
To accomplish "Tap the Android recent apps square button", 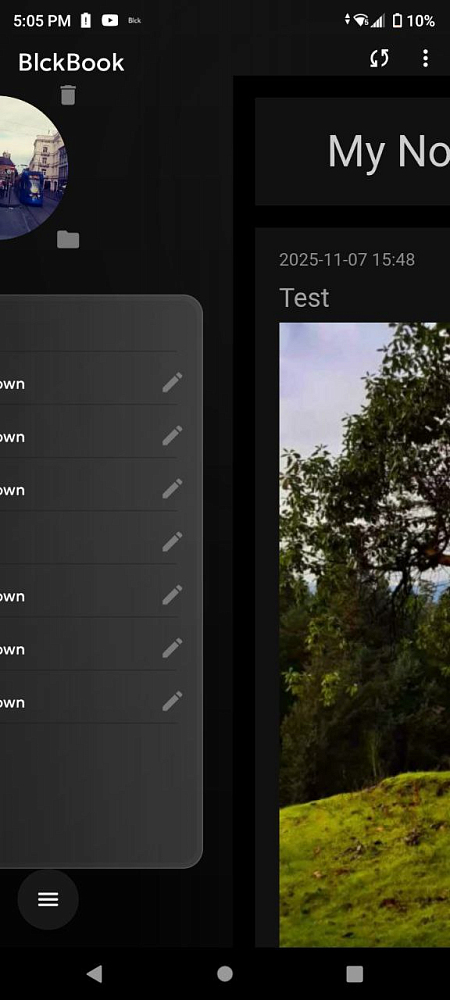I will pyautogui.click(x=354, y=973).
